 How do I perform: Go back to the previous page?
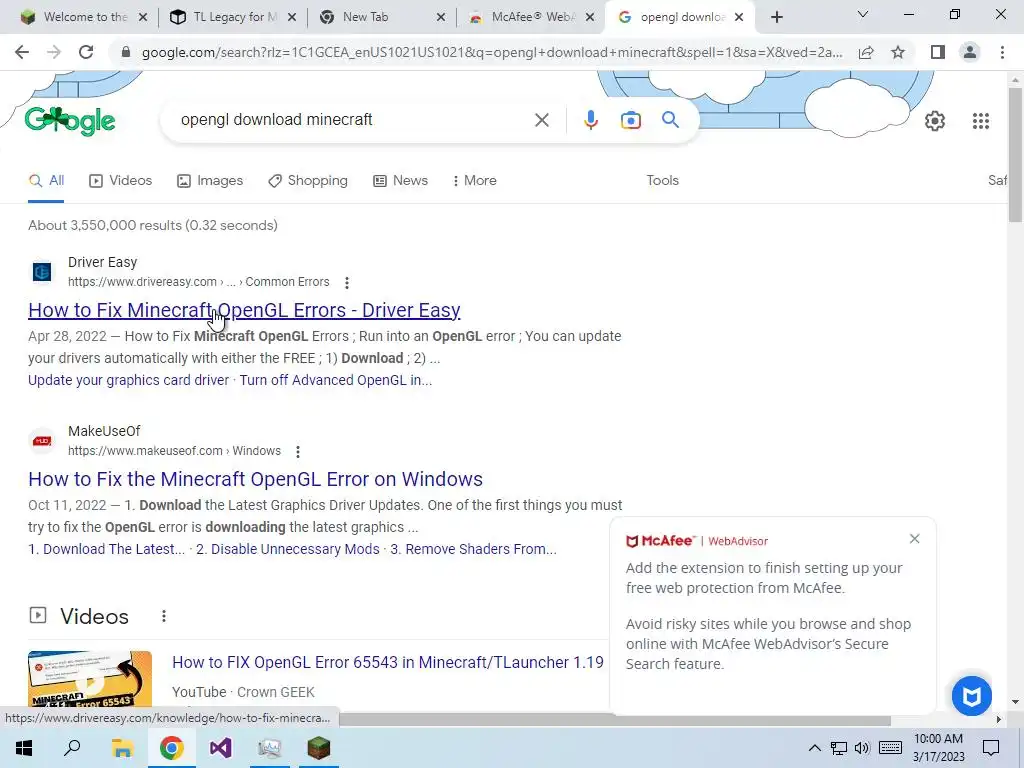click(x=22, y=52)
